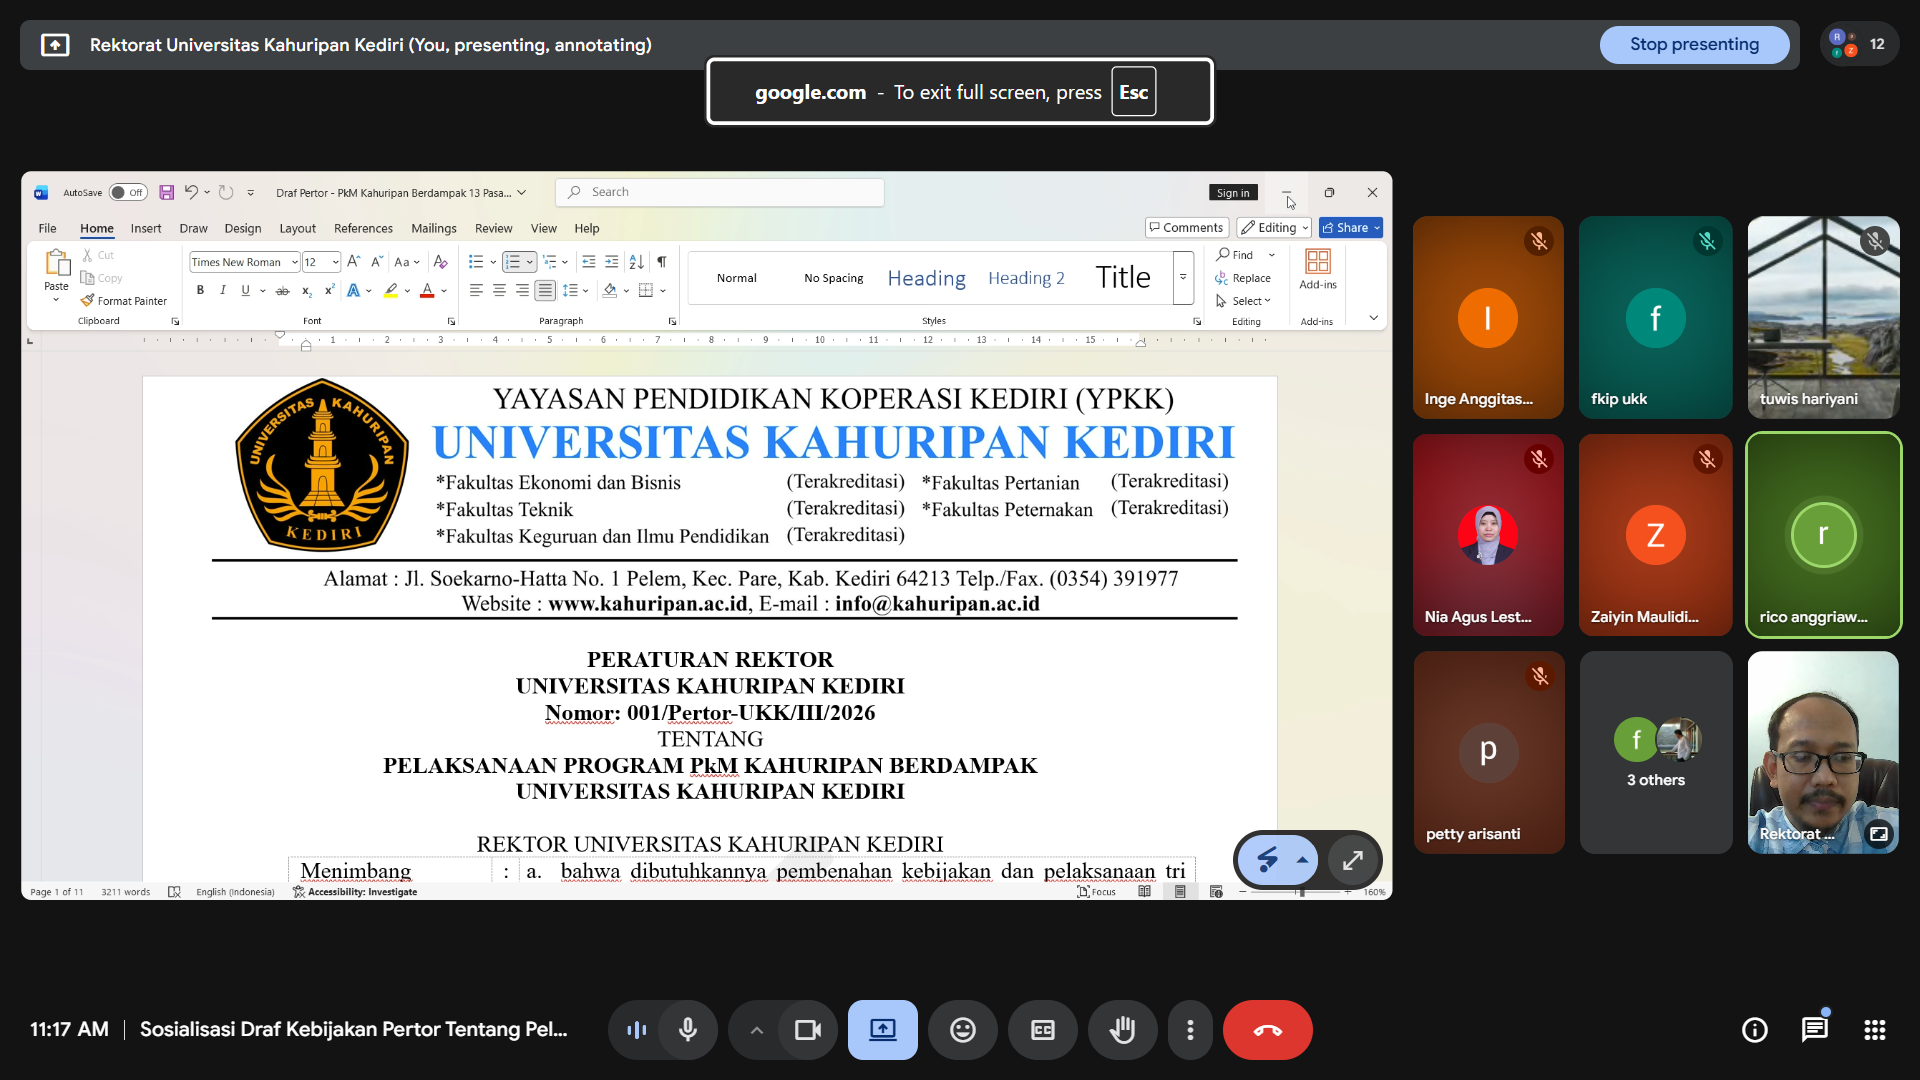This screenshot has width=1920, height=1080.
Task: Open the File menu
Action: tap(47, 229)
